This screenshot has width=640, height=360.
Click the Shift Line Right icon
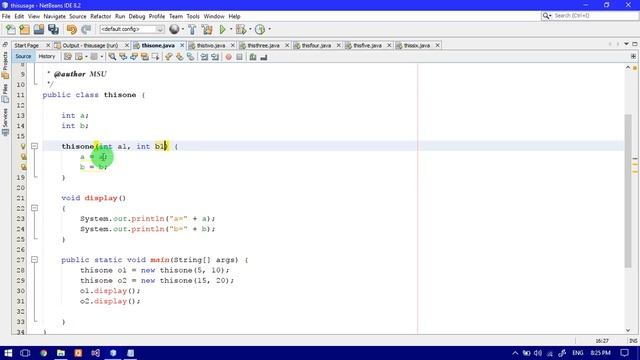[x=215, y=57]
